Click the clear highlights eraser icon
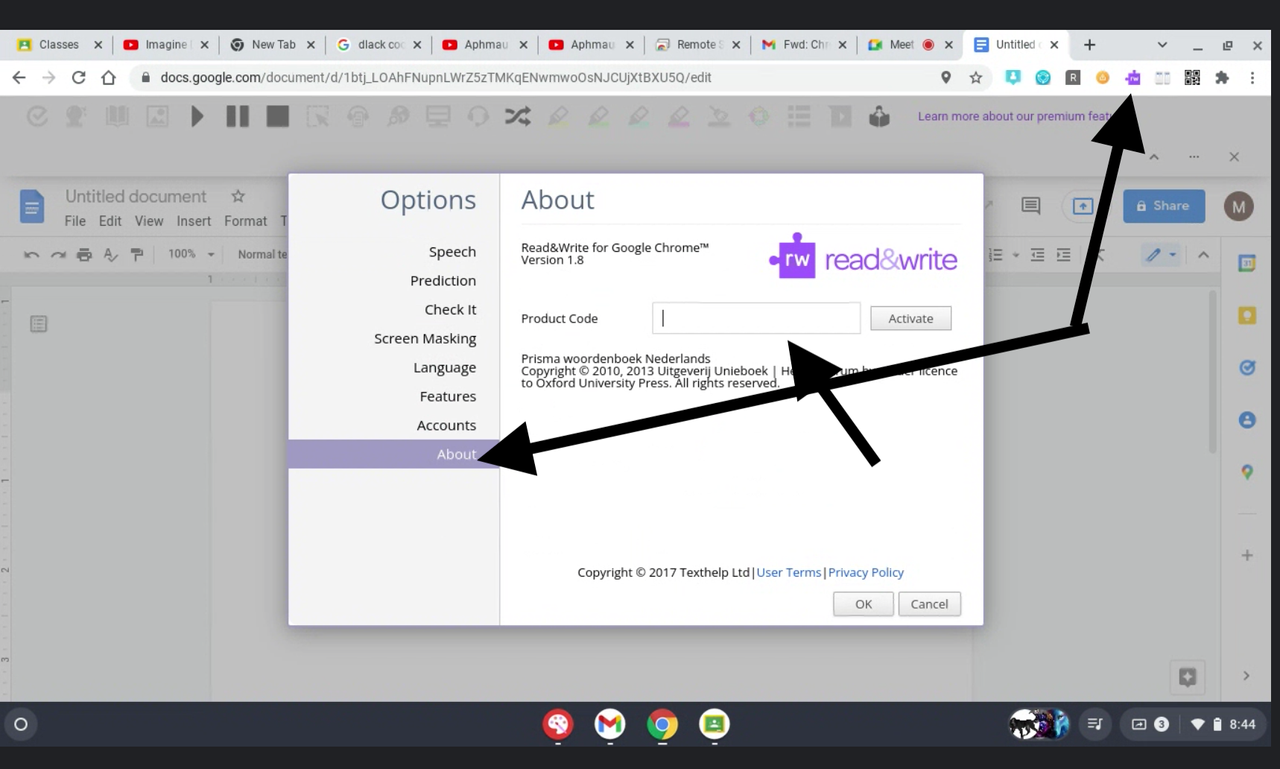This screenshot has width=1280, height=769. pyautogui.click(x=719, y=117)
